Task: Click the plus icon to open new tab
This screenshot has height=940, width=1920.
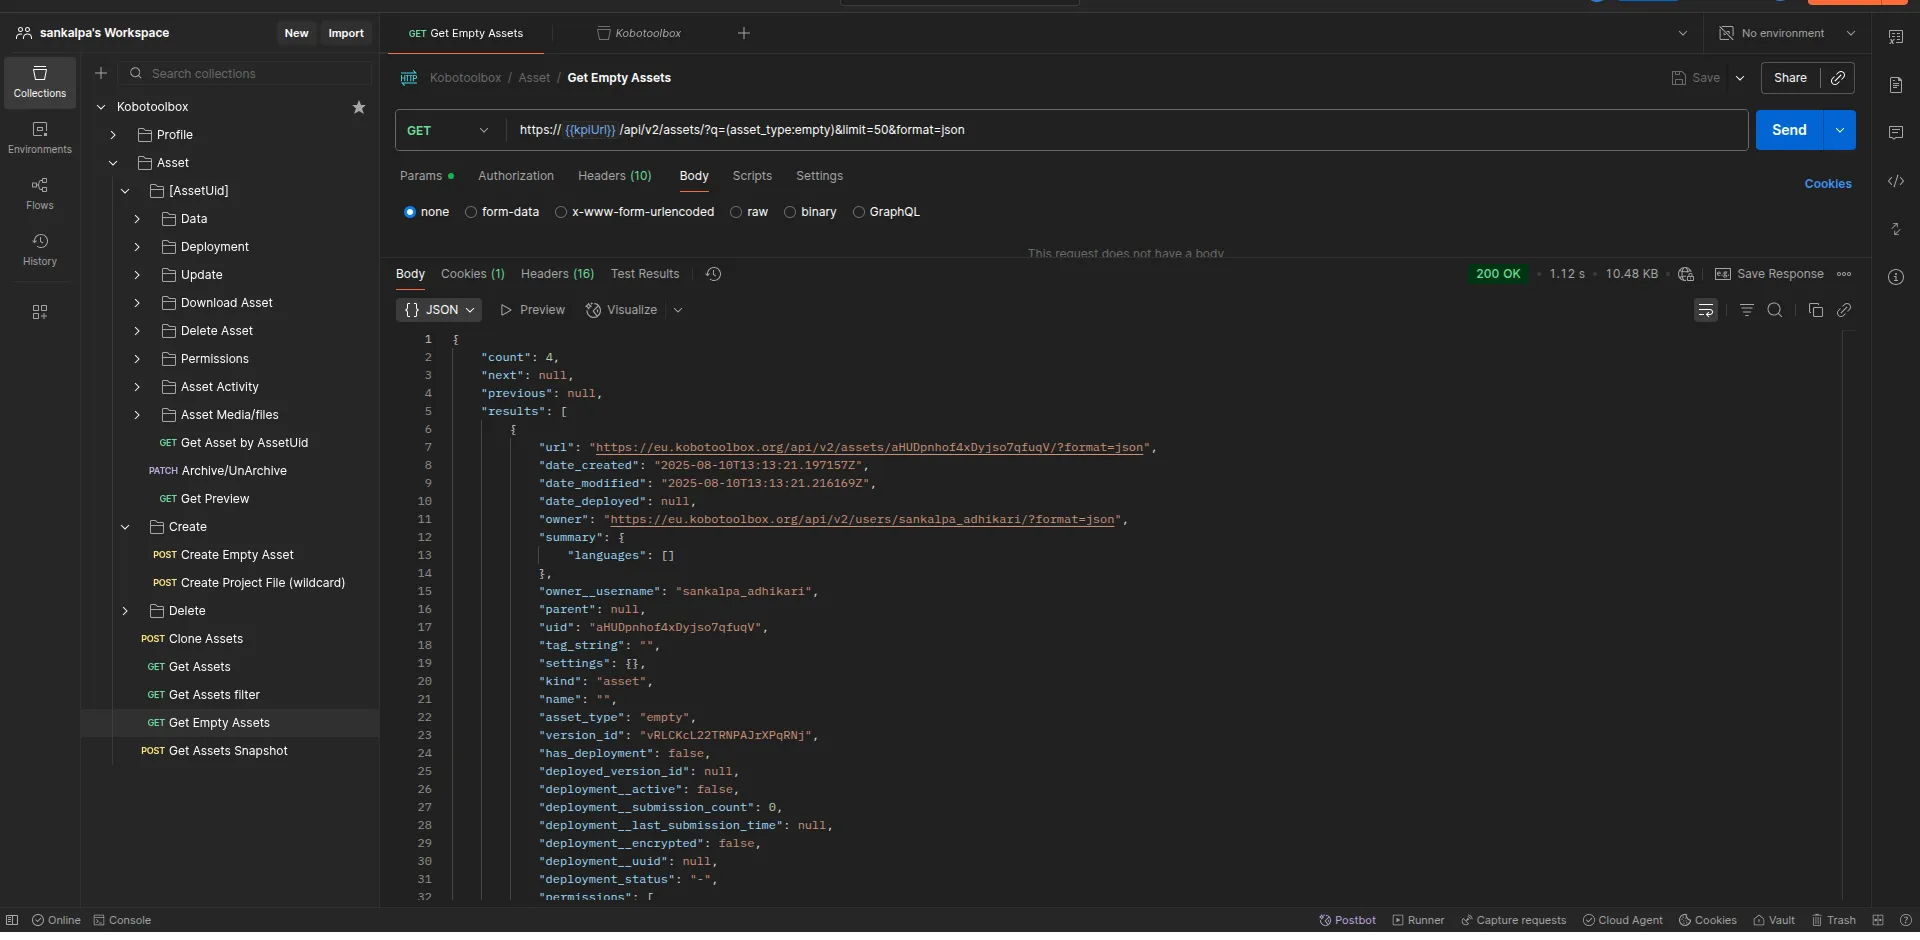Action: pos(744,33)
